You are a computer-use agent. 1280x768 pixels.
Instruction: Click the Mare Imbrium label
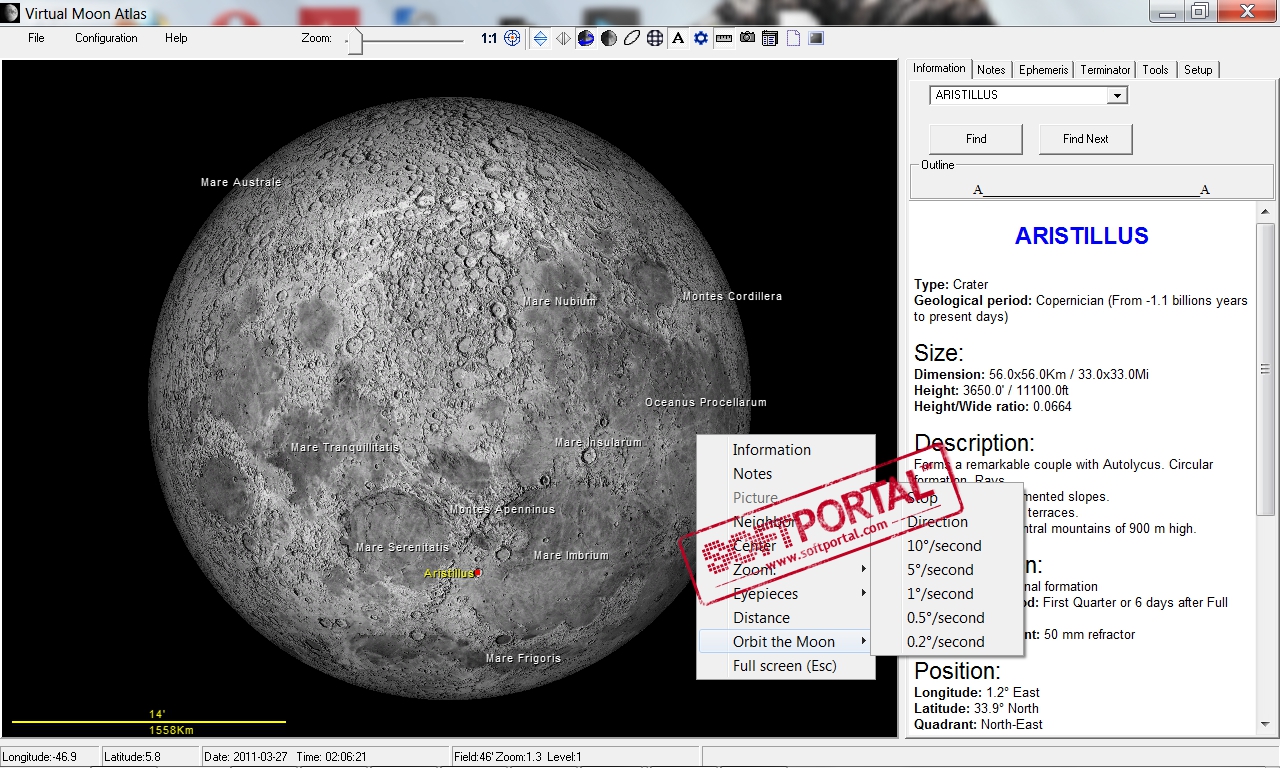571,556
